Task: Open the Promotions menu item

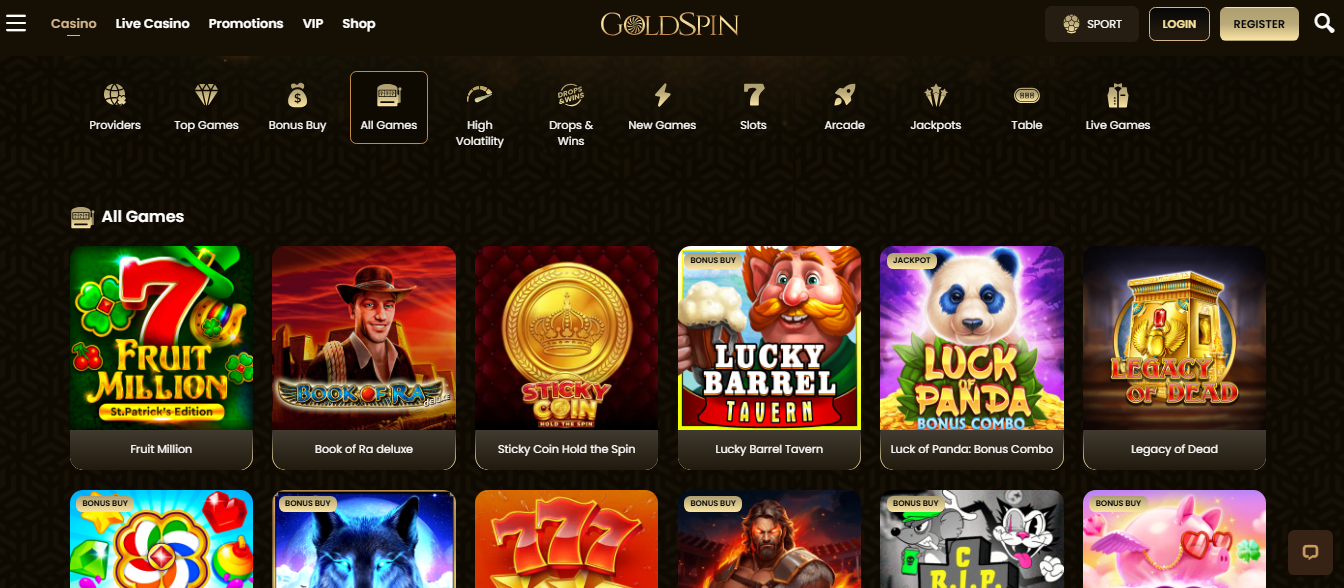Action: (246, 23)
